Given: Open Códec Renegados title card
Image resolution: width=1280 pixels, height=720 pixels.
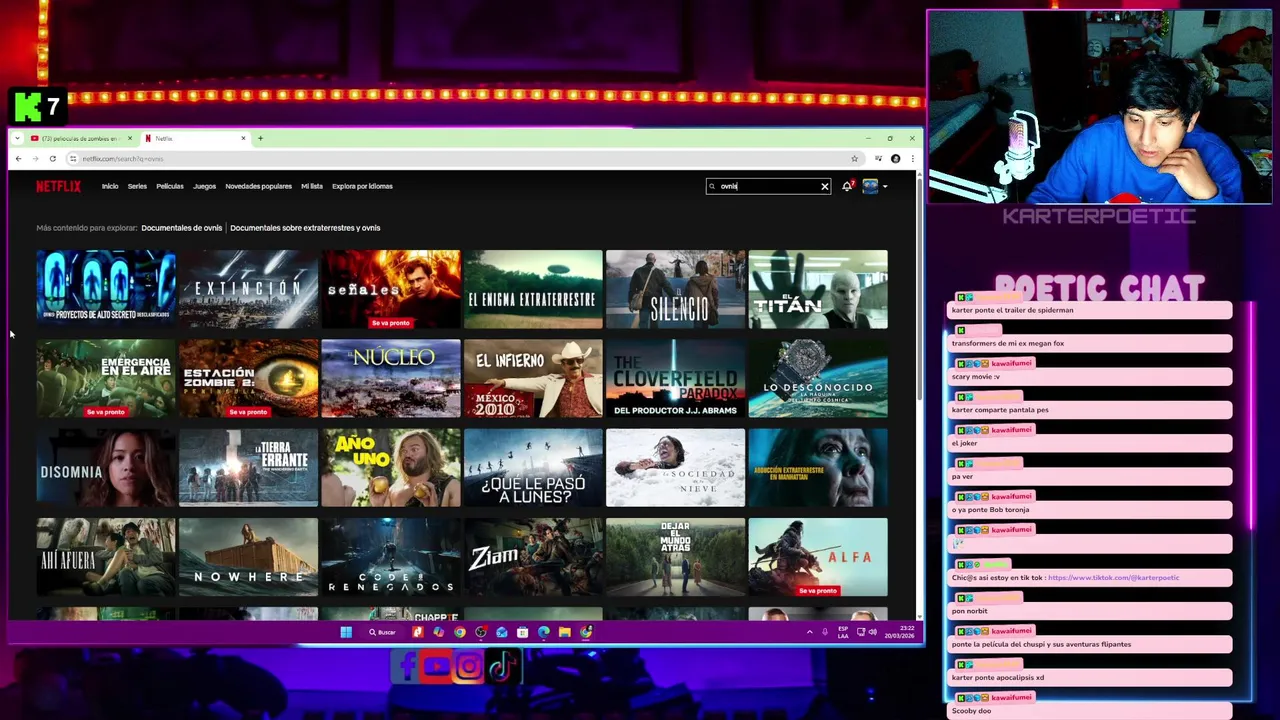Looking at the screenshot, I should [x=391, y=557].
